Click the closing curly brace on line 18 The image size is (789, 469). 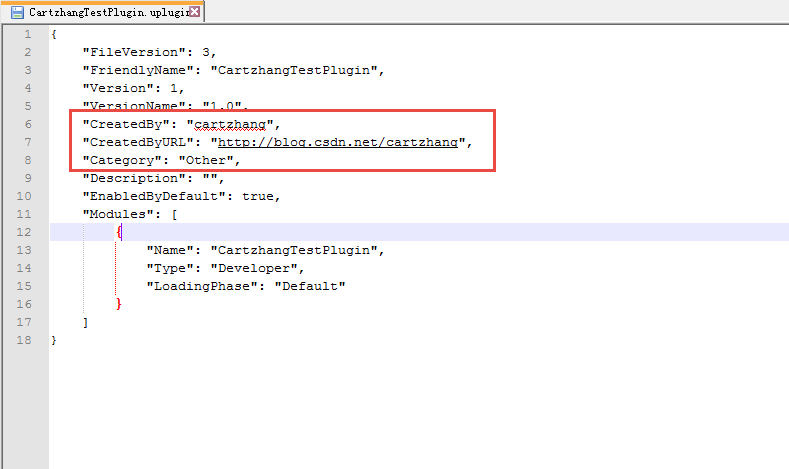point(54,340)
